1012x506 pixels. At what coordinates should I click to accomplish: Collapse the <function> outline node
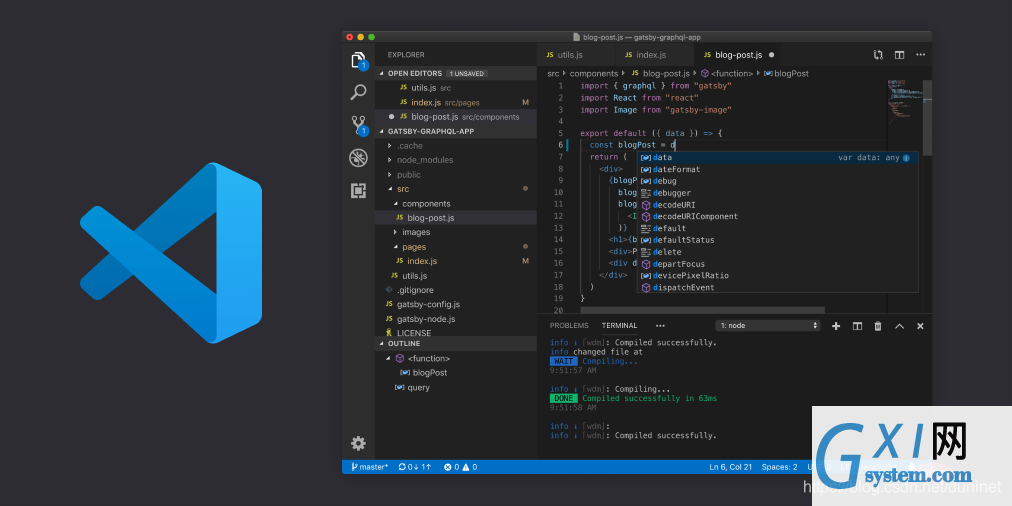[x=456, y=358]
